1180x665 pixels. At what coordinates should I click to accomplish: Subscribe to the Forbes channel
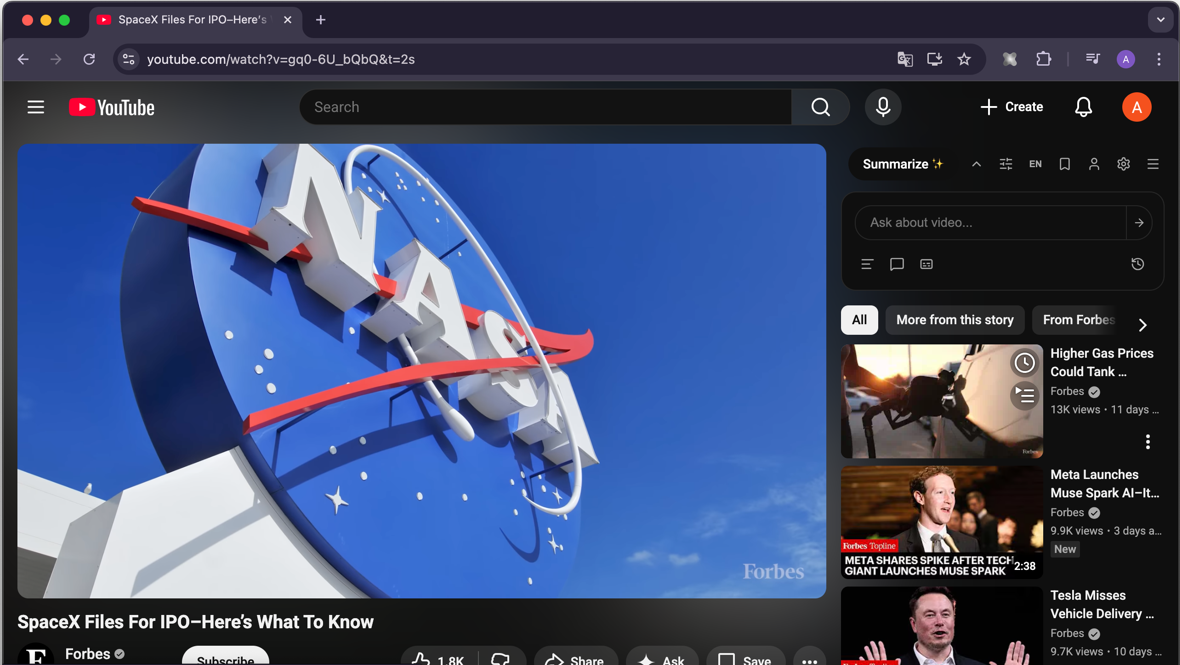[x=225, y=656]
